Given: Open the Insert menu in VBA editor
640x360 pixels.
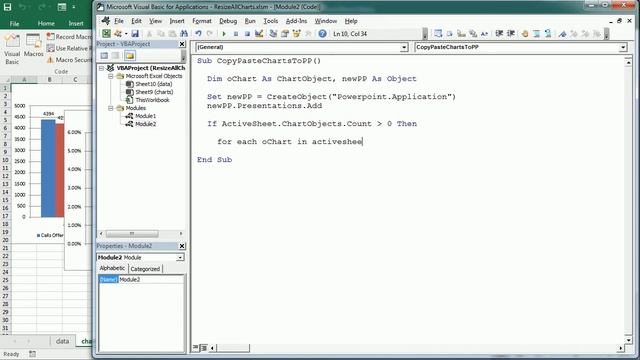Looking at the screenshot, I should point(177,21).
